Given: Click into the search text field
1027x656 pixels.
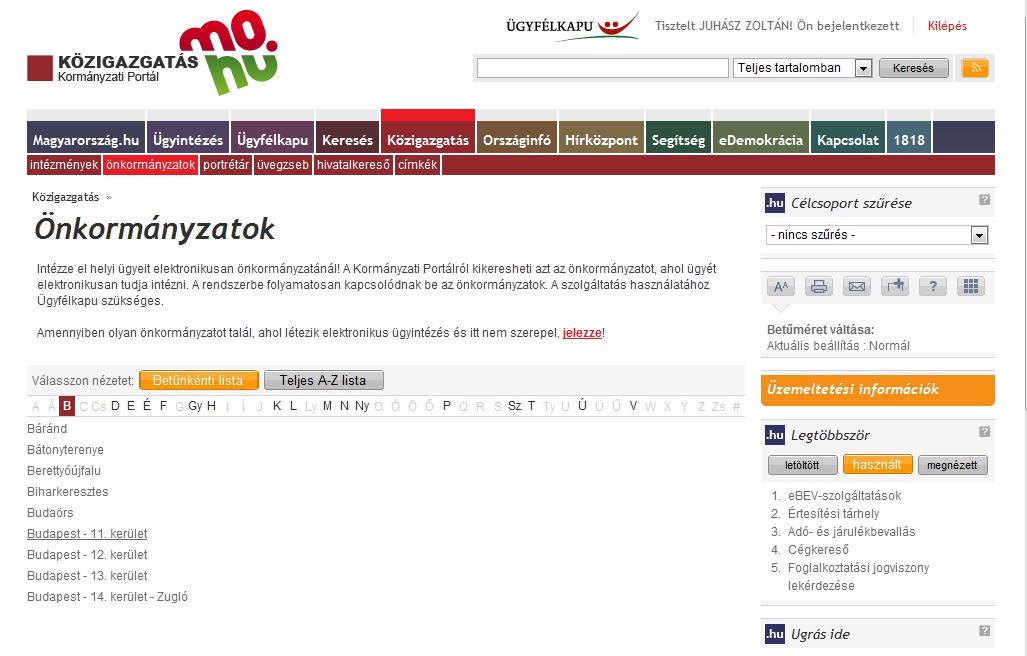Looking at the screenshot, I should (x=602, y=68).
